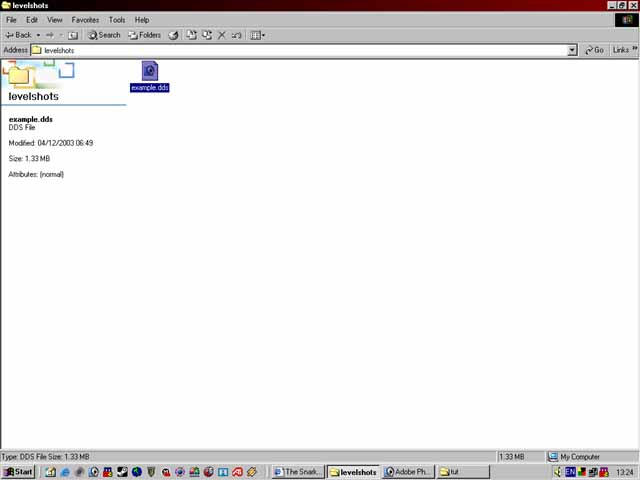Image resolution: width=640 pixels, height=480 pixels.
Task: Click the Copy To toolbar icon
Action: [207, 35]
